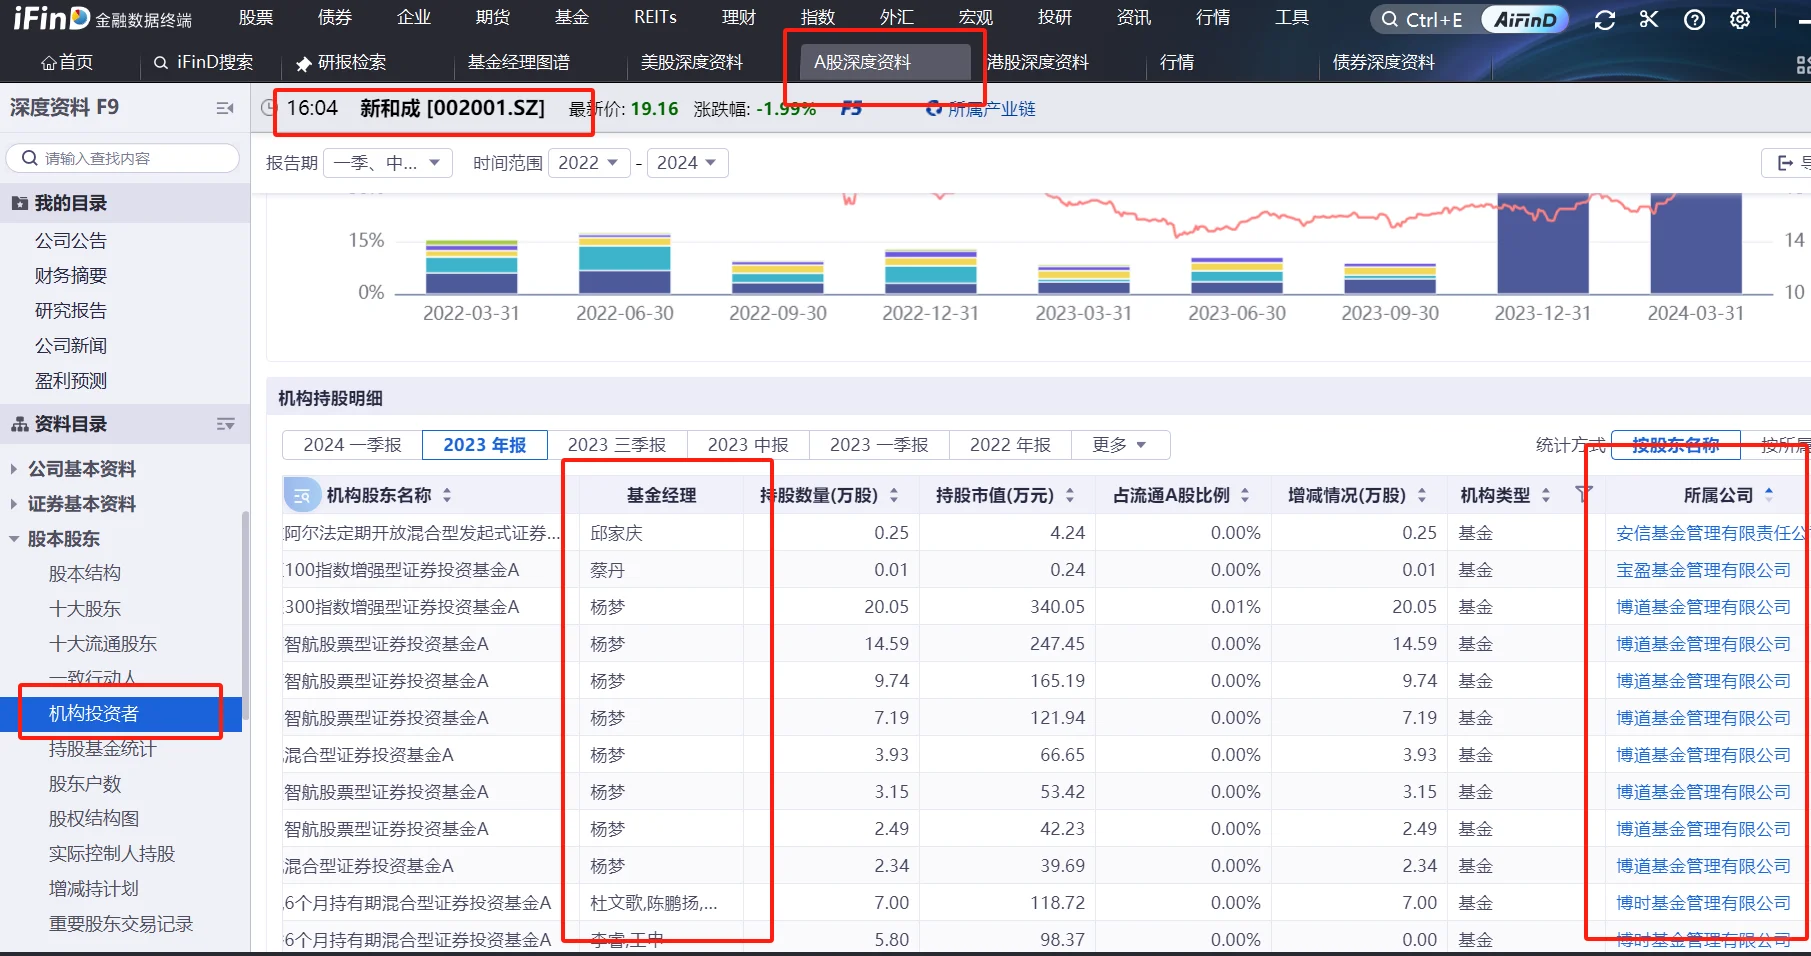Launch the AiFinD assistant icon
Viewport: 1811px width, 956px height.
tap(1524, 18)
